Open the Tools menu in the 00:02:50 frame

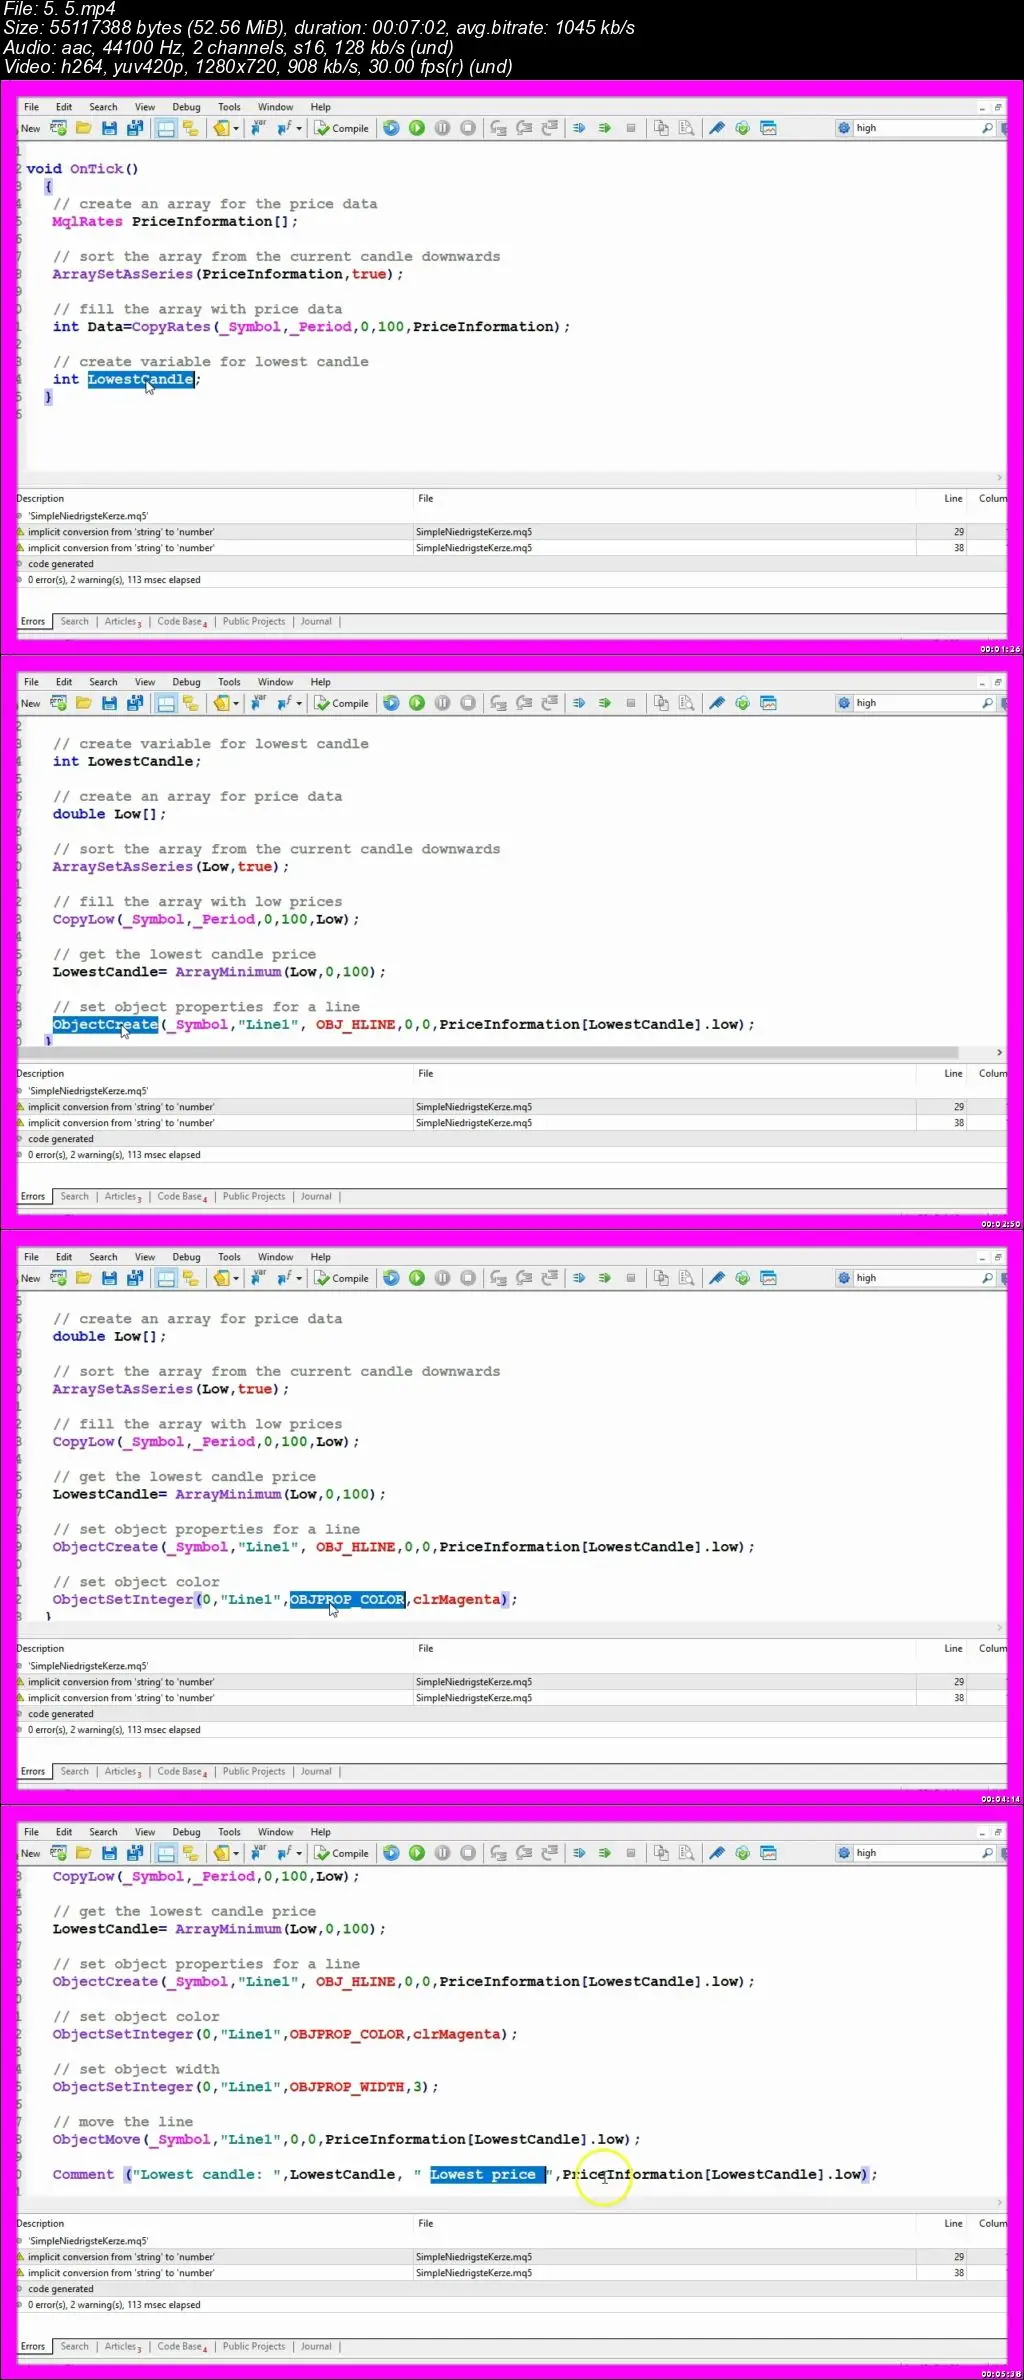pyautogui.click(x=229, y=682)
